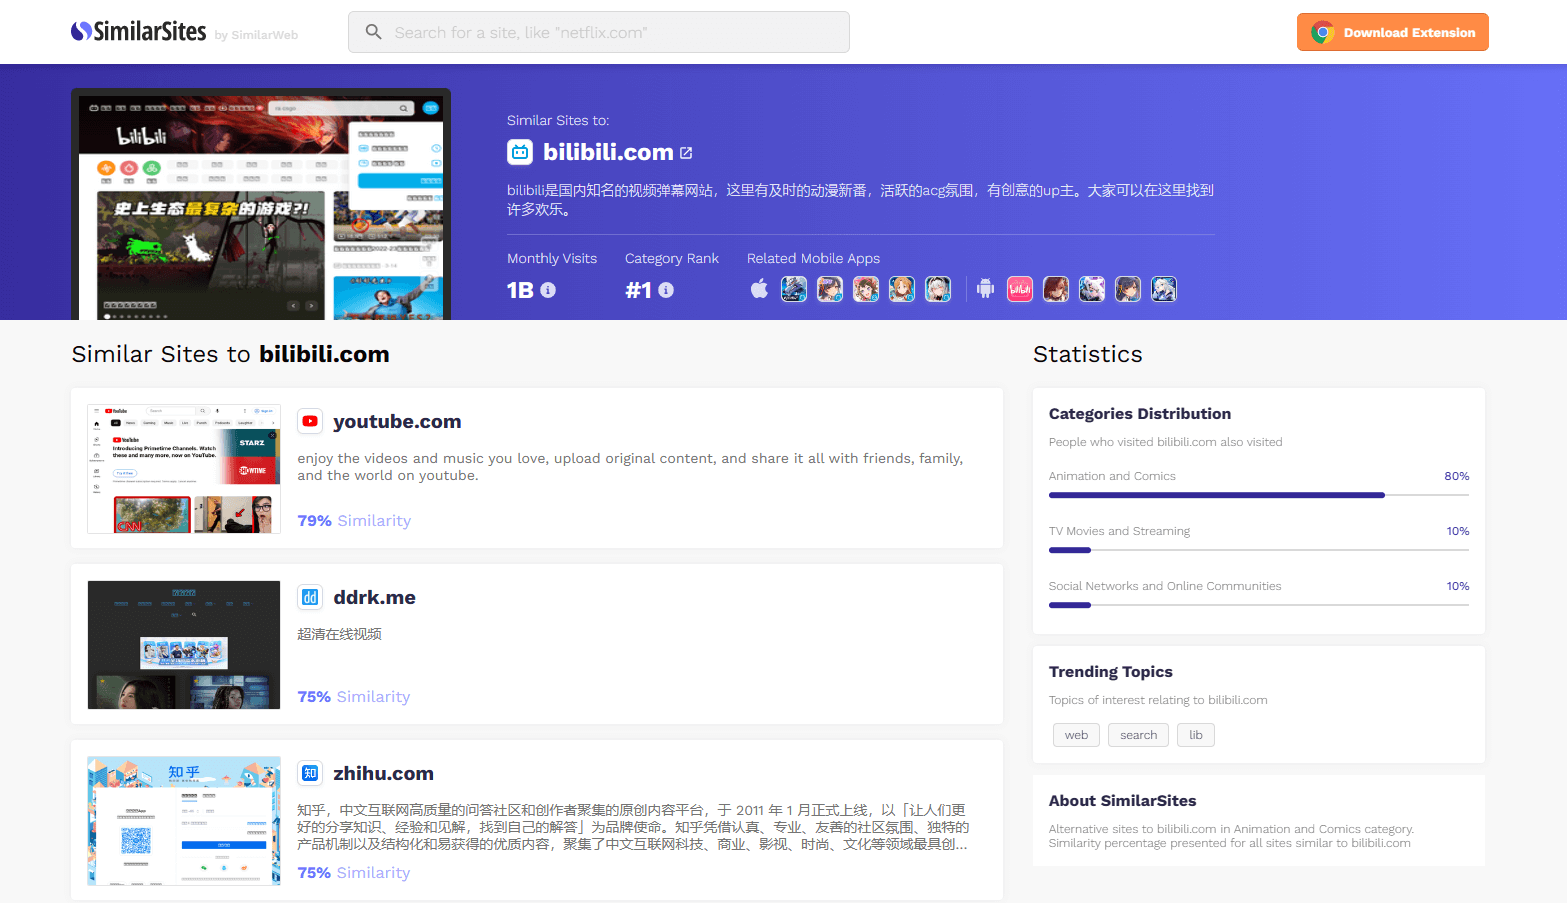Click the lib trending topic tag
The width and height of the screenshot is (1567, 903).
pyautogui.click(x=1196, y=735)
